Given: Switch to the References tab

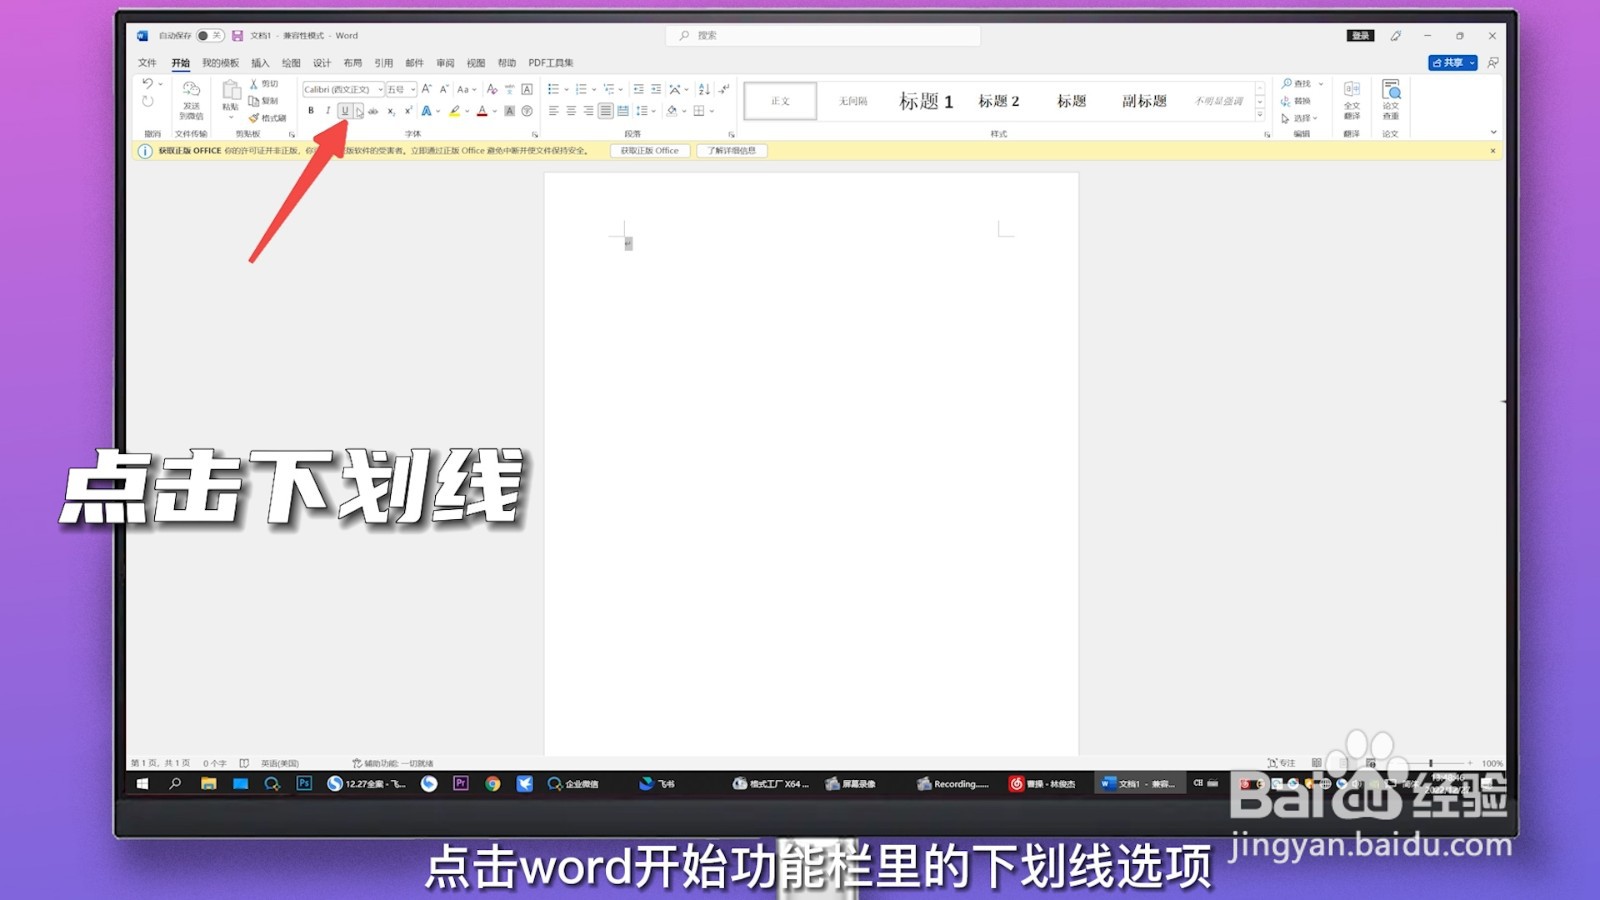Looking at the screenshot, I should [384, 63].
